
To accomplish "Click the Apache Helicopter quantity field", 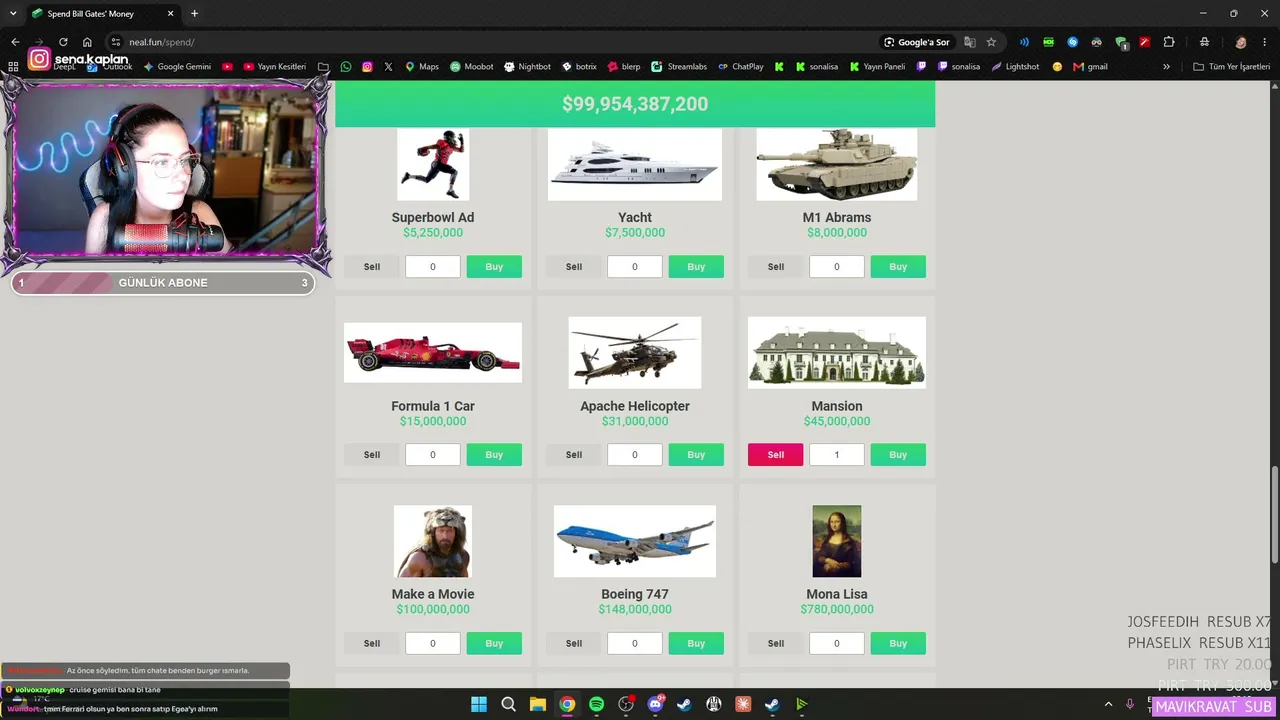I will 635,455.
